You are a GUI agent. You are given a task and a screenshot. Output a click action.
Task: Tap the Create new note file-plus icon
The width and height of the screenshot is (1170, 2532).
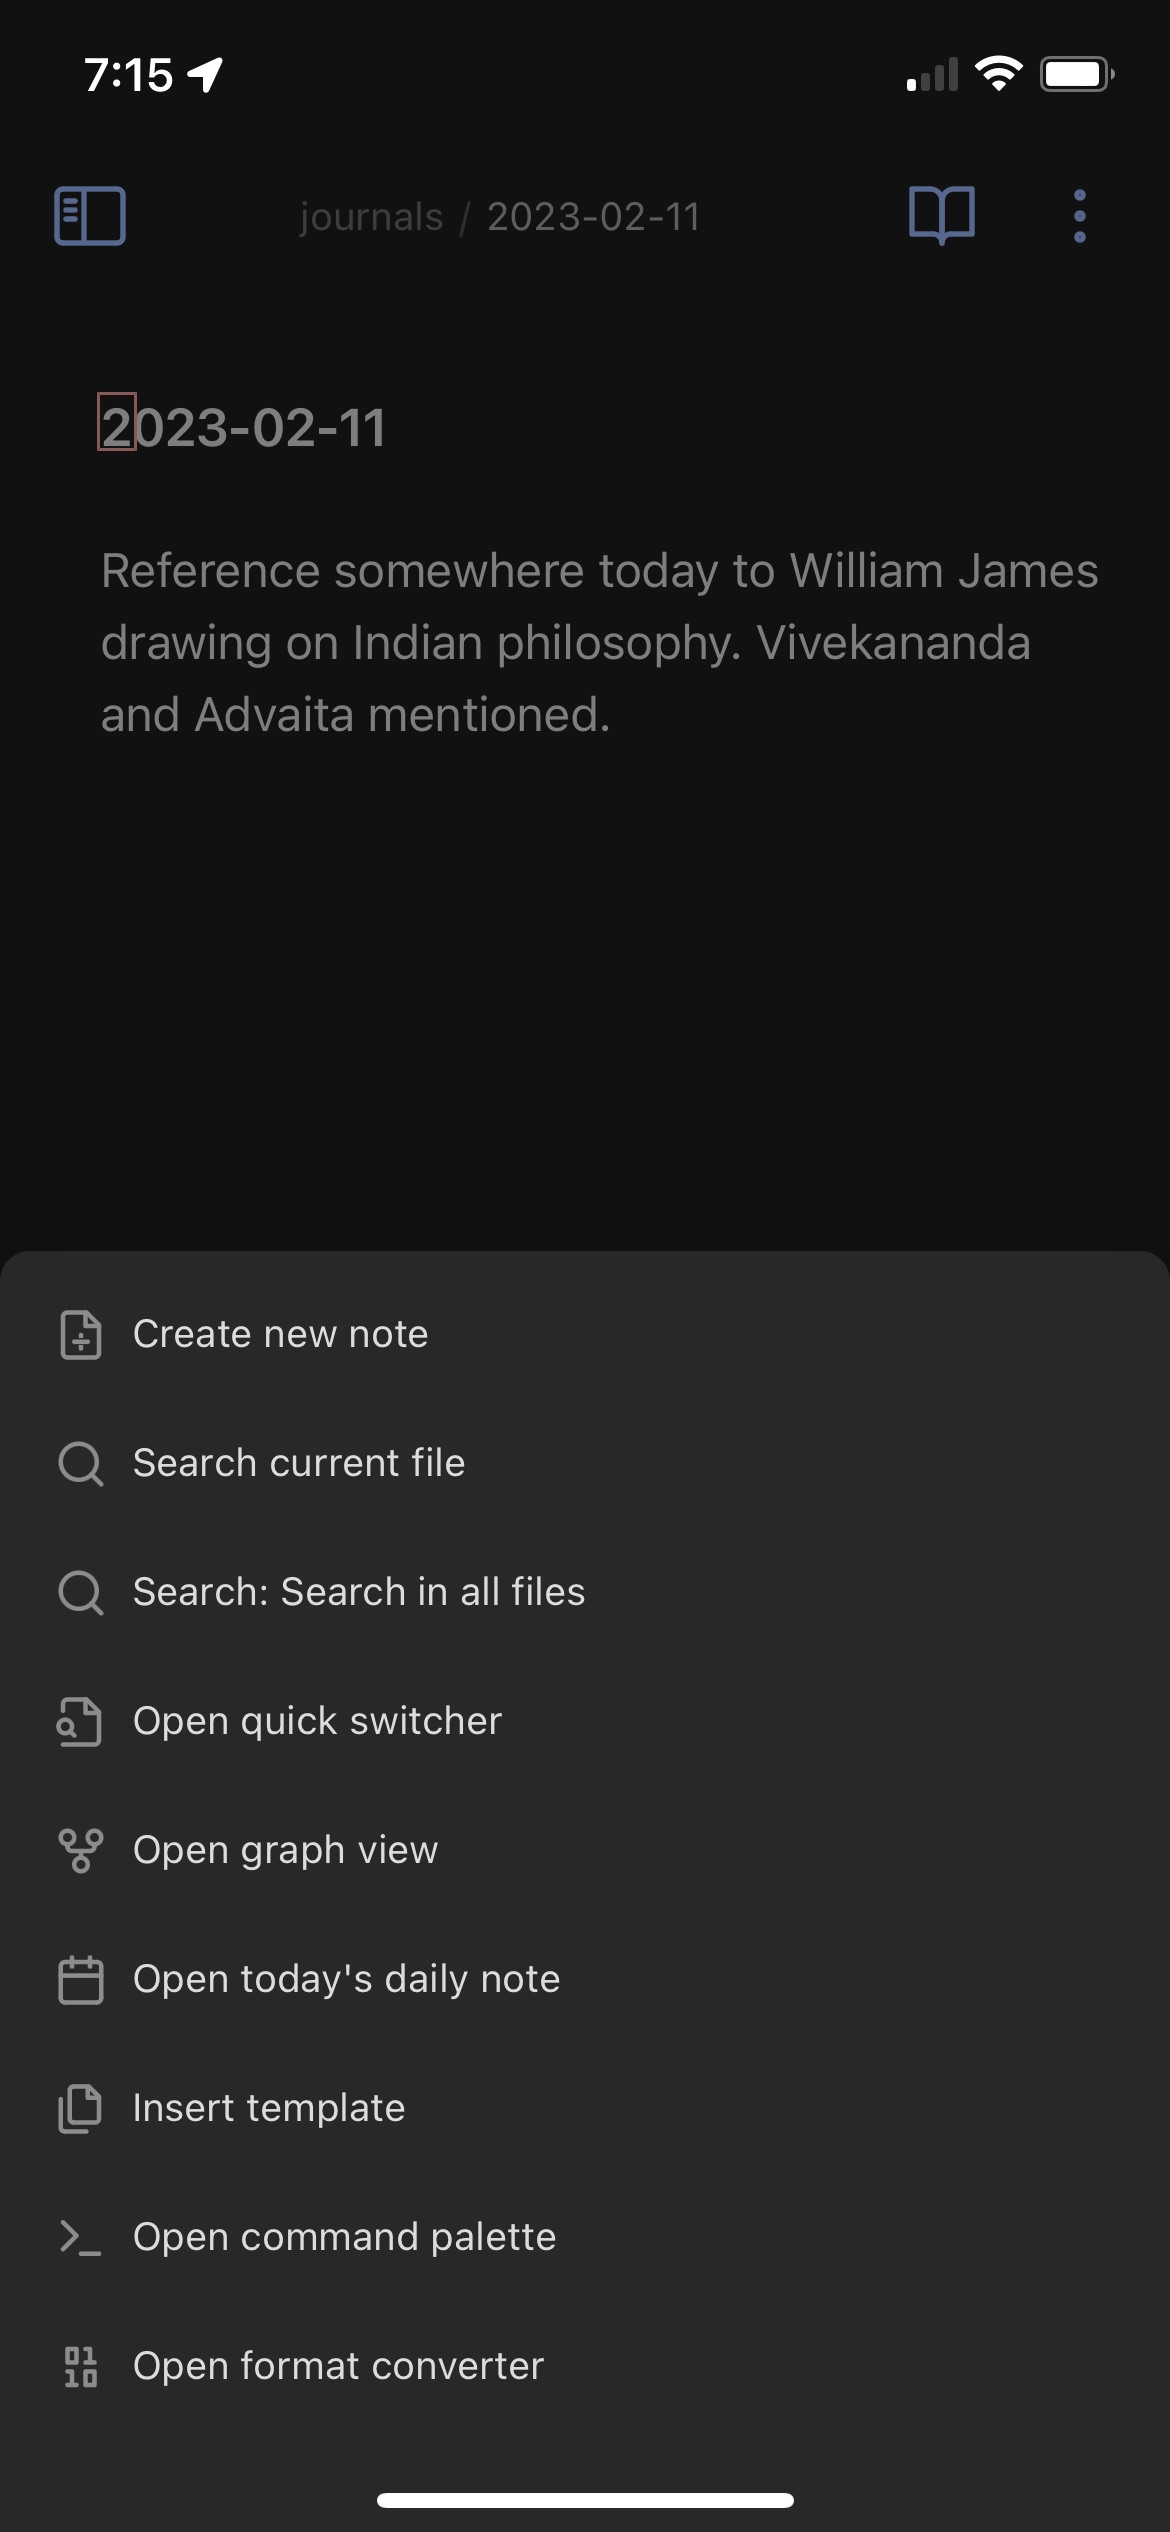(81, 1334)
